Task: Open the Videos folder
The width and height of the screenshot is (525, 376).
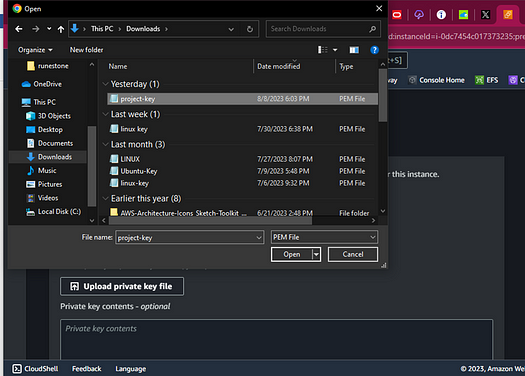Action: point(43,198)
